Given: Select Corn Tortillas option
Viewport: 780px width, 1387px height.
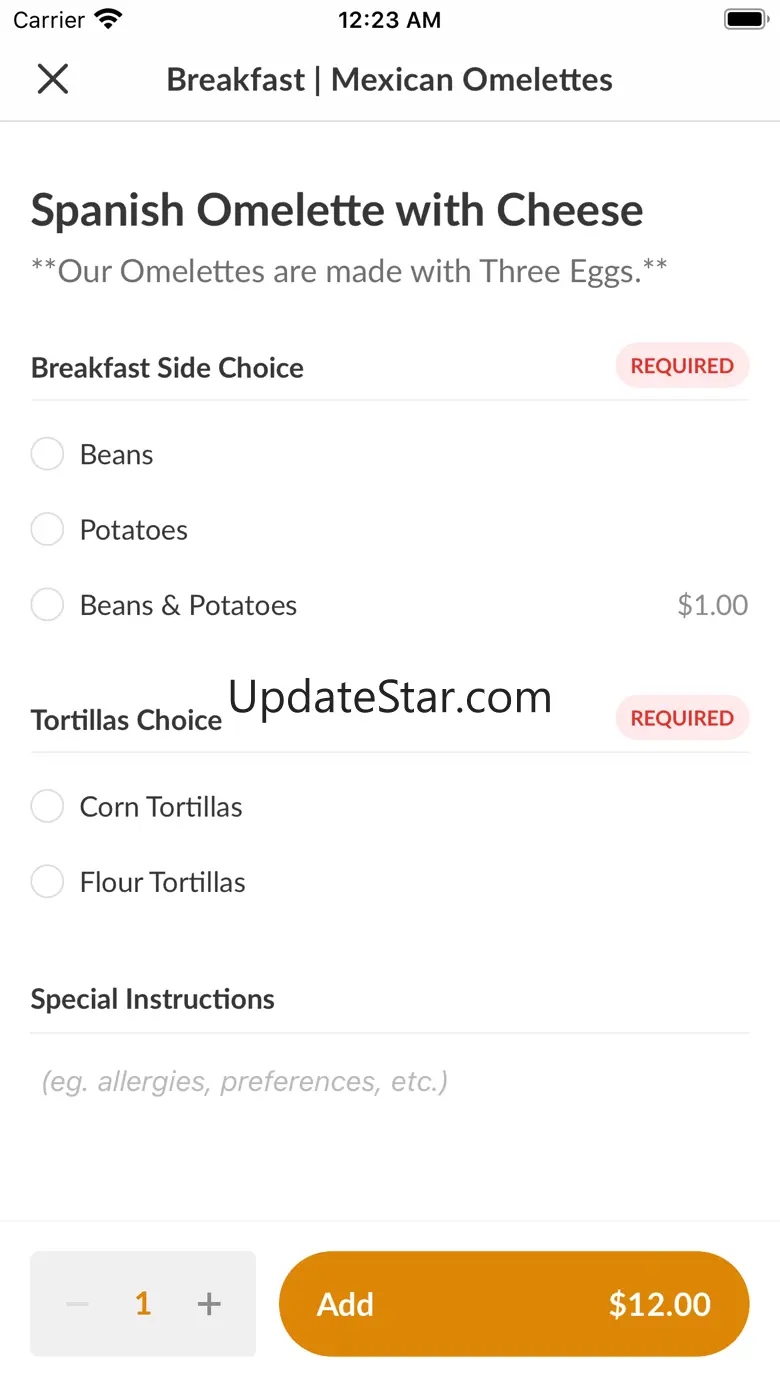Looking at the screenshot, I should click(47, 806).
